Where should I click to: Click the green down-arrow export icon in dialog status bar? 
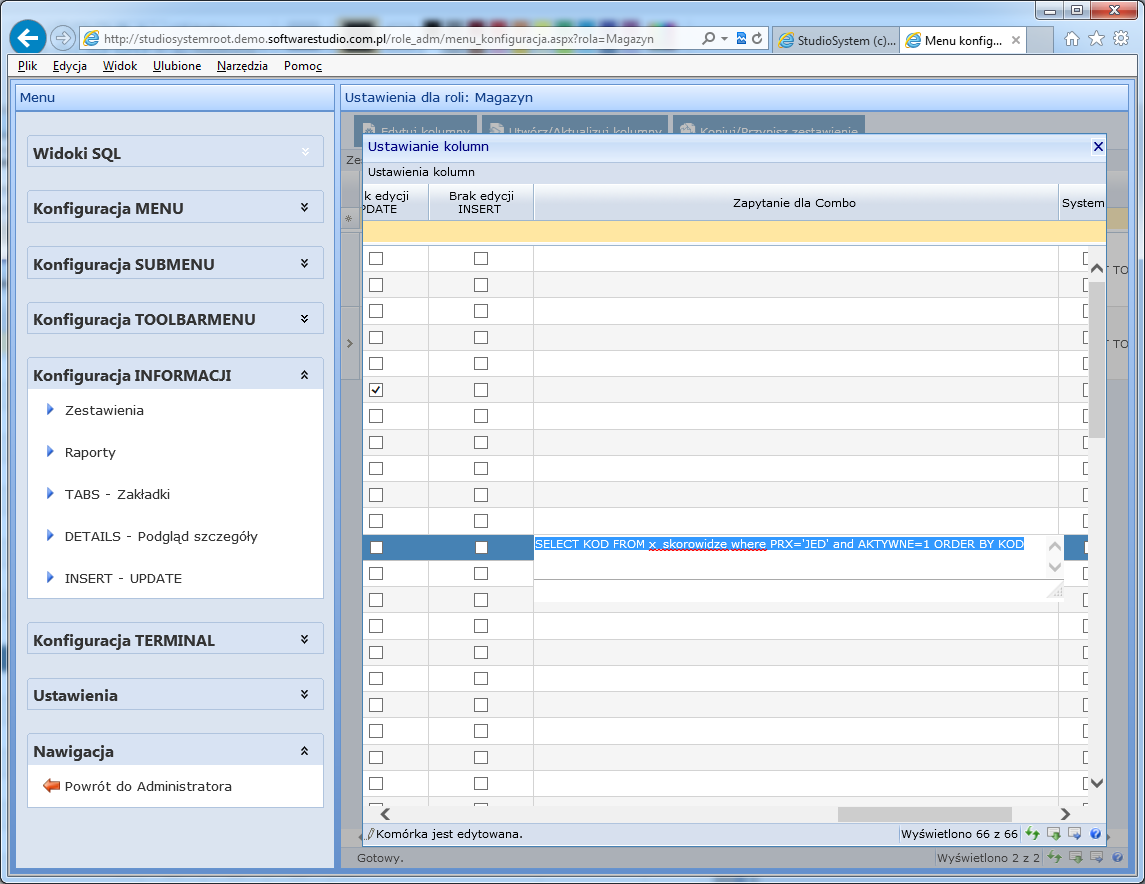[x=1054, y=834]
